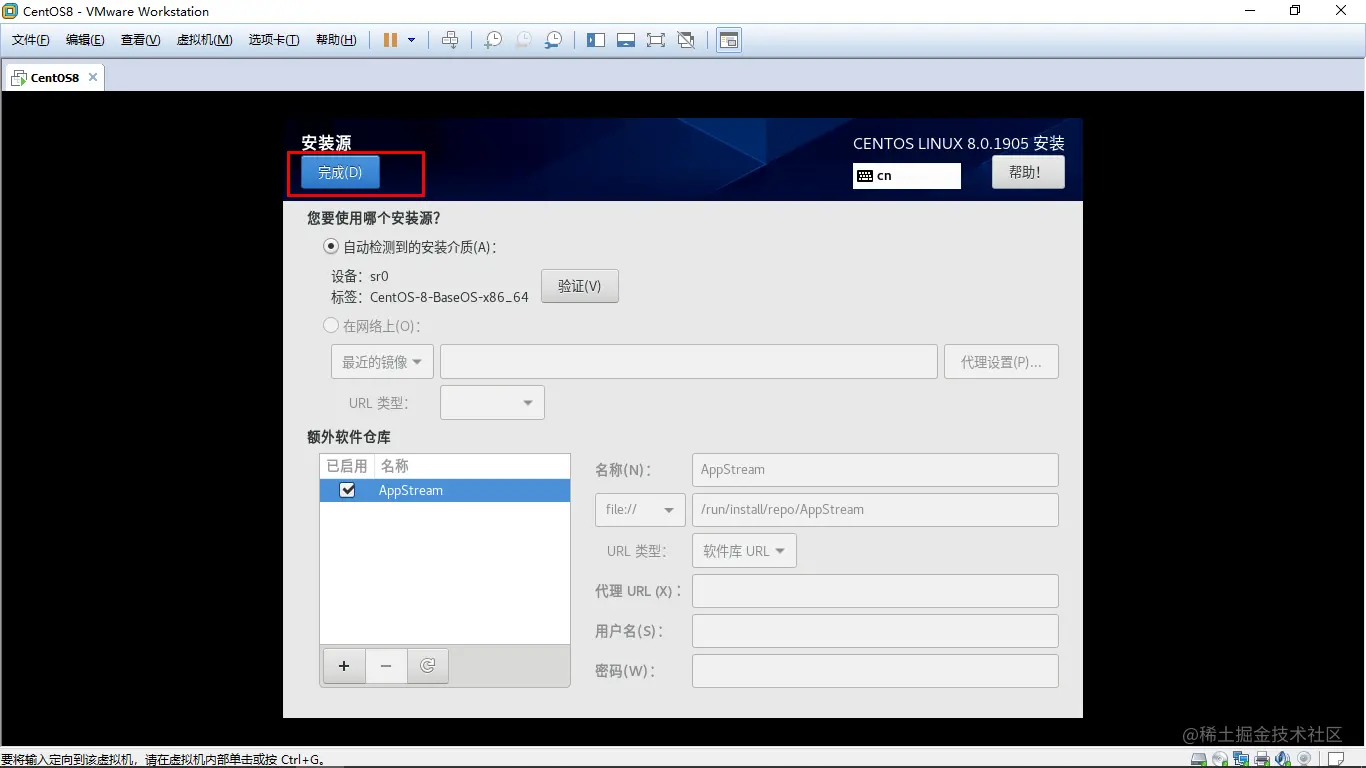The height and width of the screenshot is (768, 1366).
Task: Revert the virtual machine to its snapshot
Action: click(523, 40)
